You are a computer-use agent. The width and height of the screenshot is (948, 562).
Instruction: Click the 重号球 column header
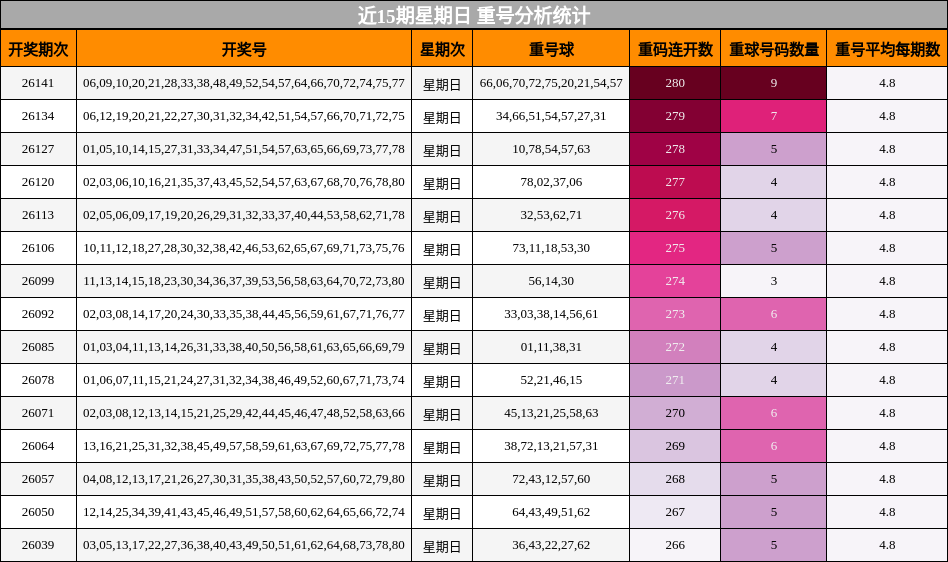tap(551, 49)
